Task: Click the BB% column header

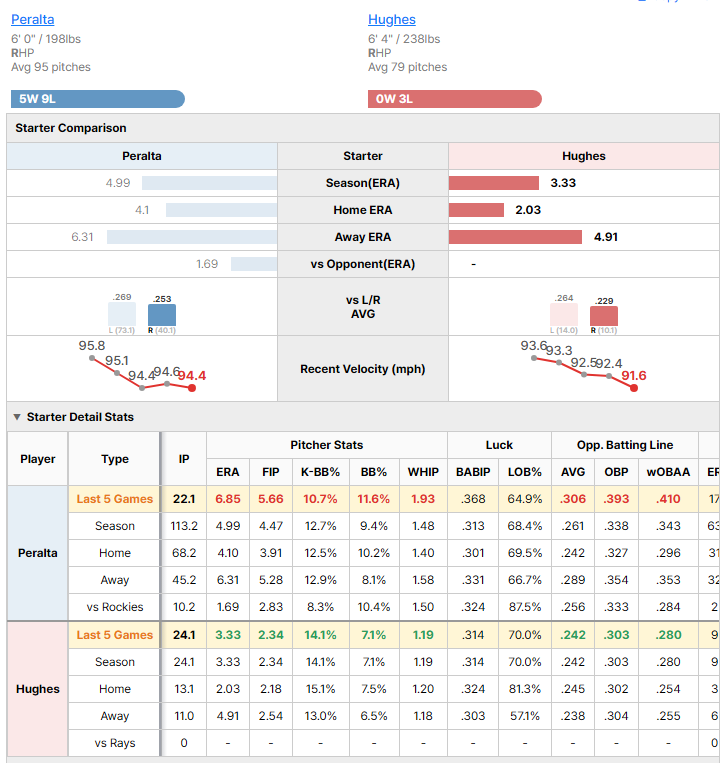Action: tap(374, 472)
